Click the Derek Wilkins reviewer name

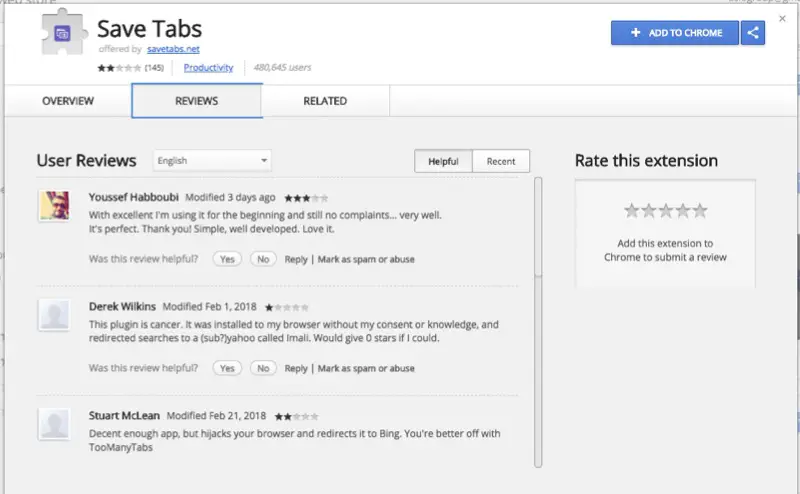(122, 306)
